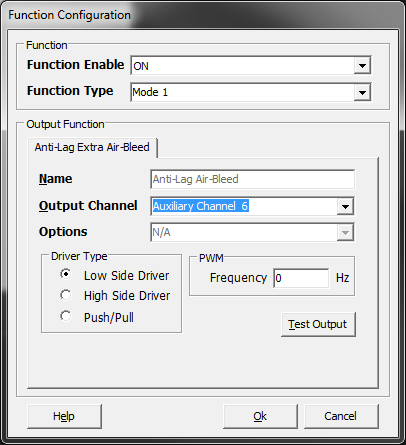Expand the Function Type dropdown arrow
406x445 pixels.
coord(362,92)
